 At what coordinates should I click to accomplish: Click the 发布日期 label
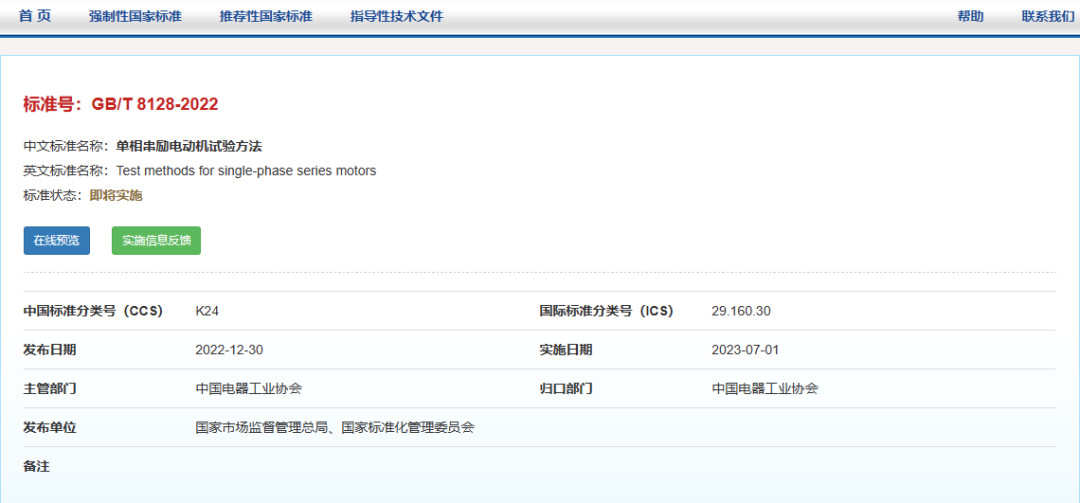coord(50,350)
